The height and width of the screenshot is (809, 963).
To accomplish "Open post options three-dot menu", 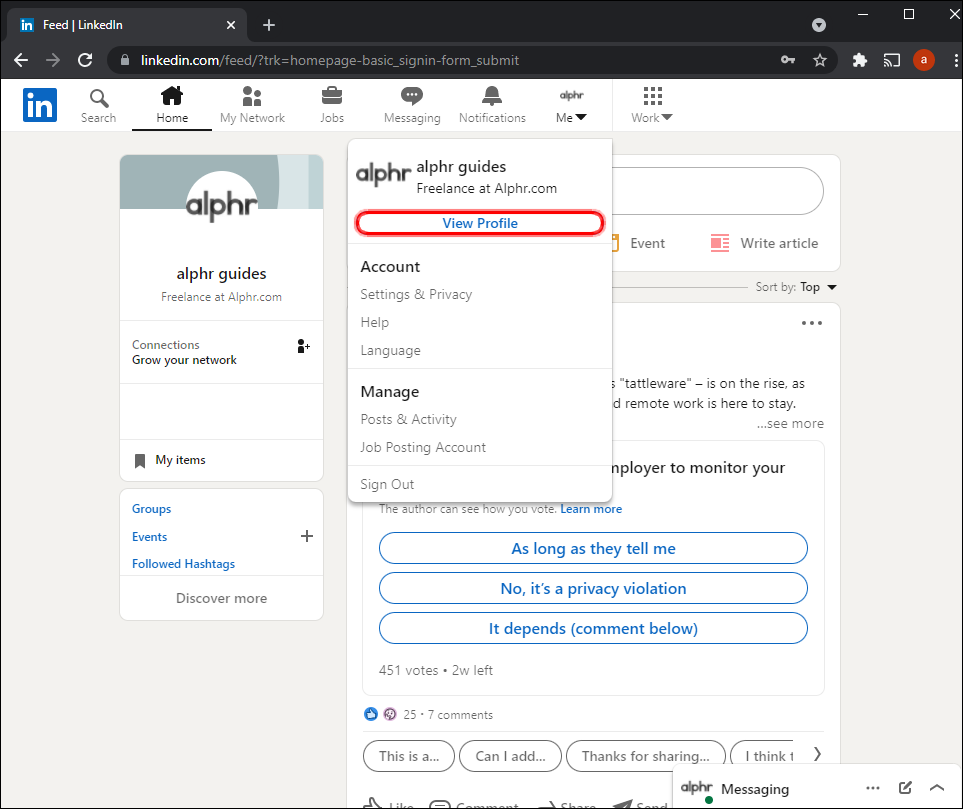I will coord(811,323).
